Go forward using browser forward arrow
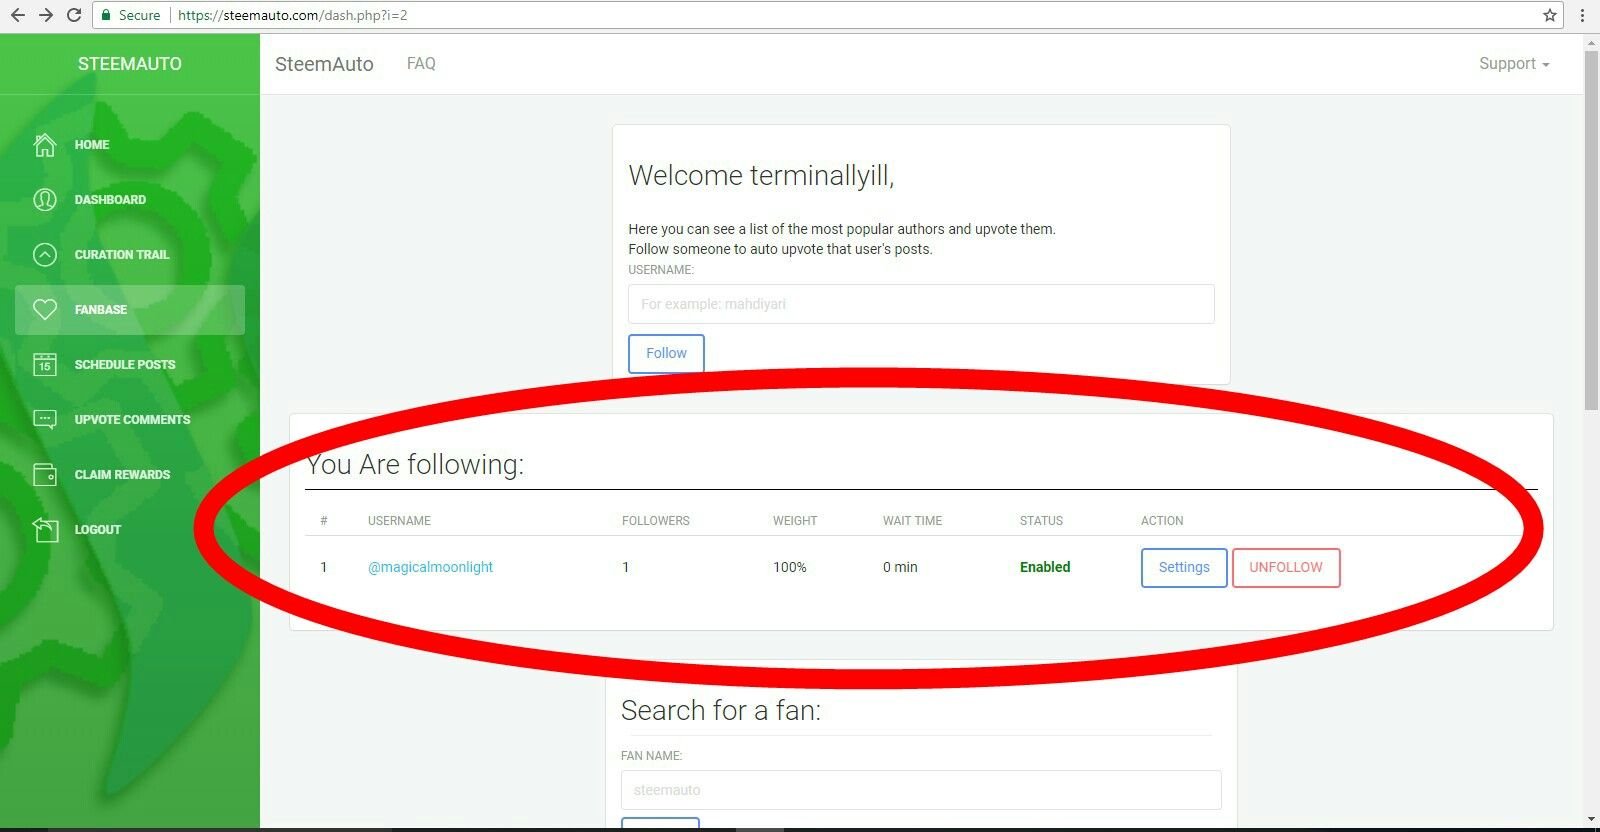 pos(45,15)
